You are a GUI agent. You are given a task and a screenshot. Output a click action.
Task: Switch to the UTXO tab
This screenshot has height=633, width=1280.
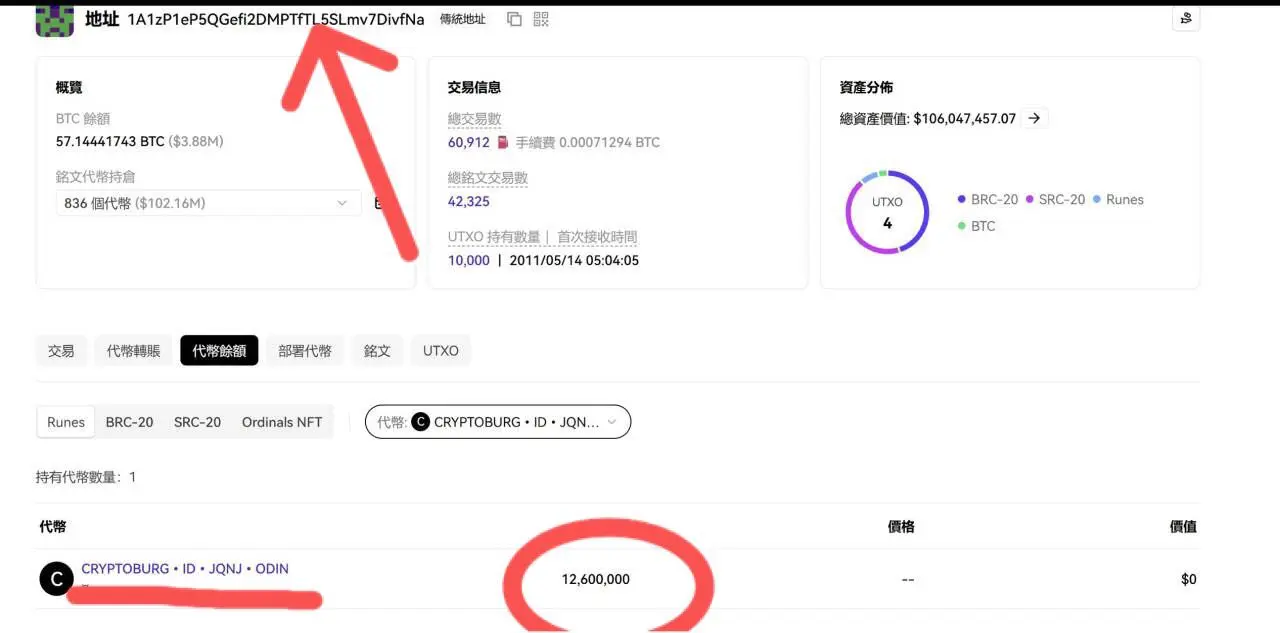pos(440,351)
